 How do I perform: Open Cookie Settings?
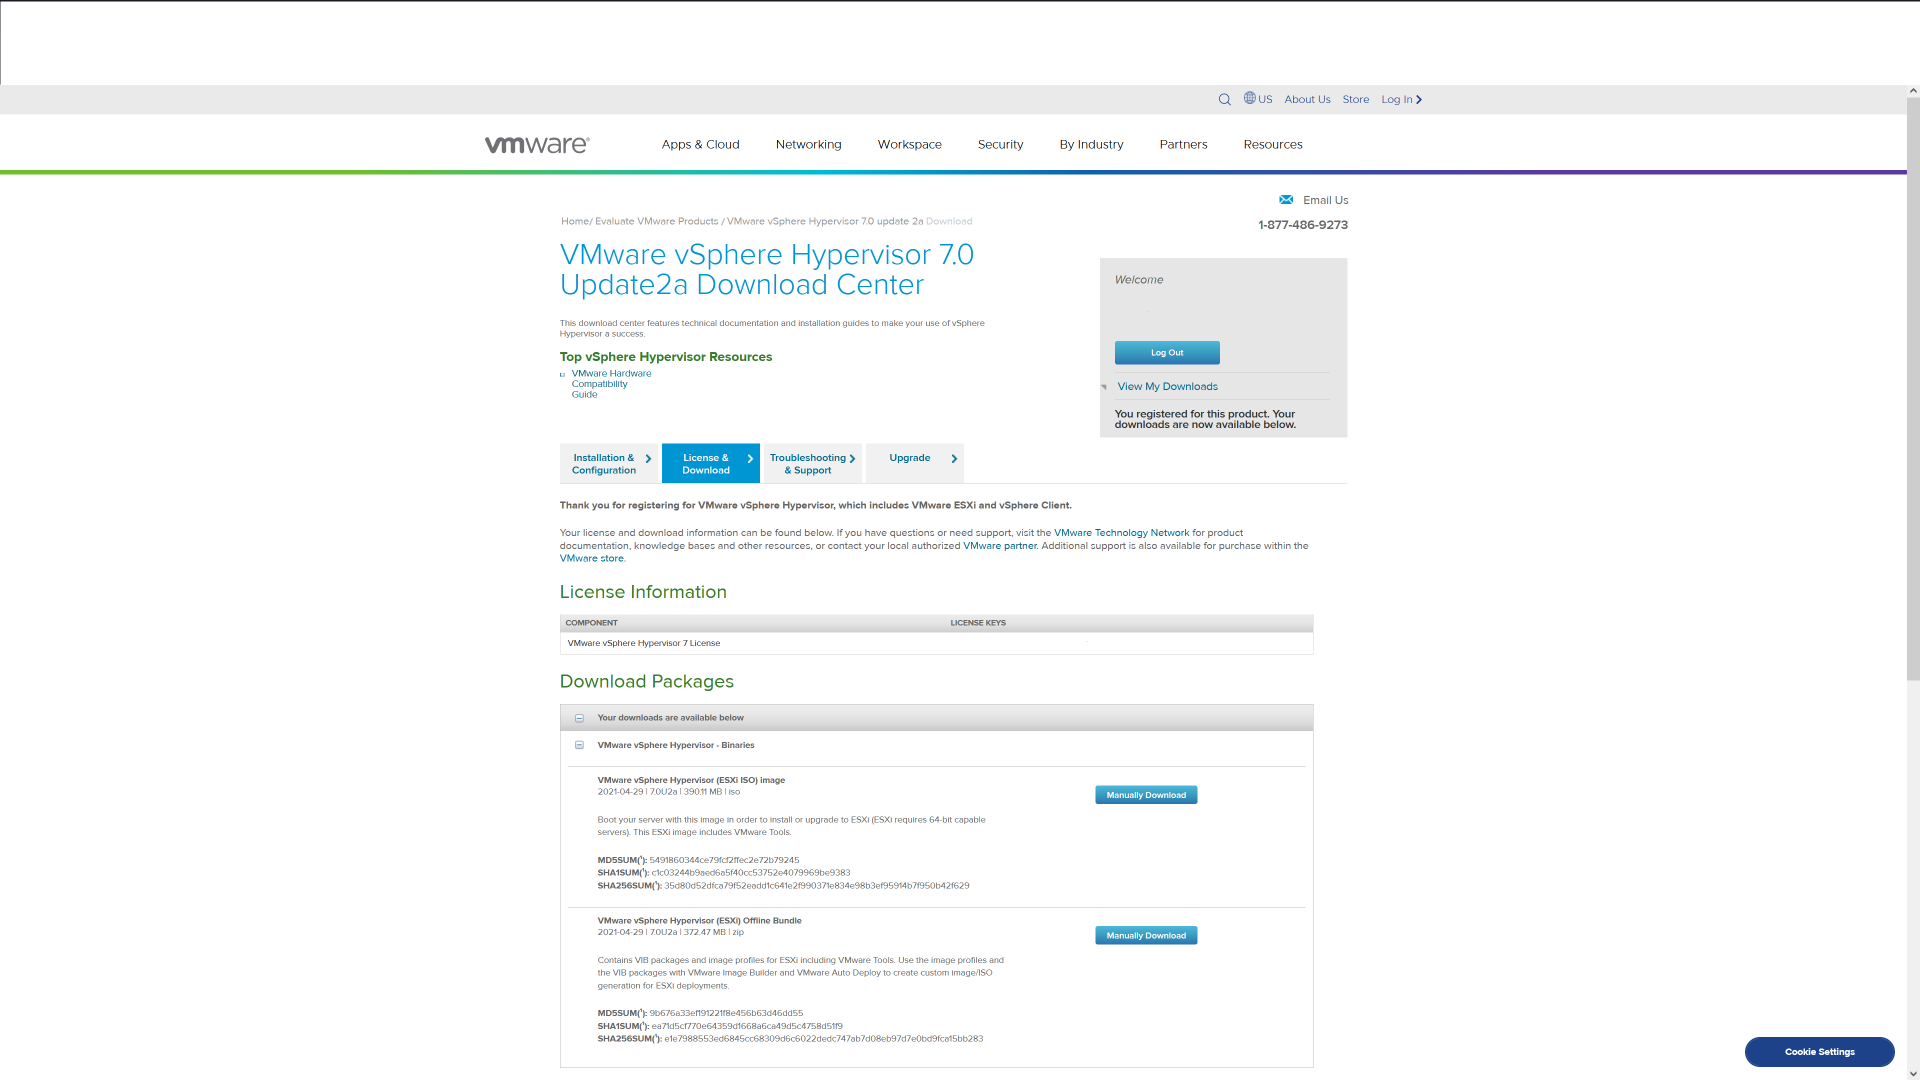1819,1051
